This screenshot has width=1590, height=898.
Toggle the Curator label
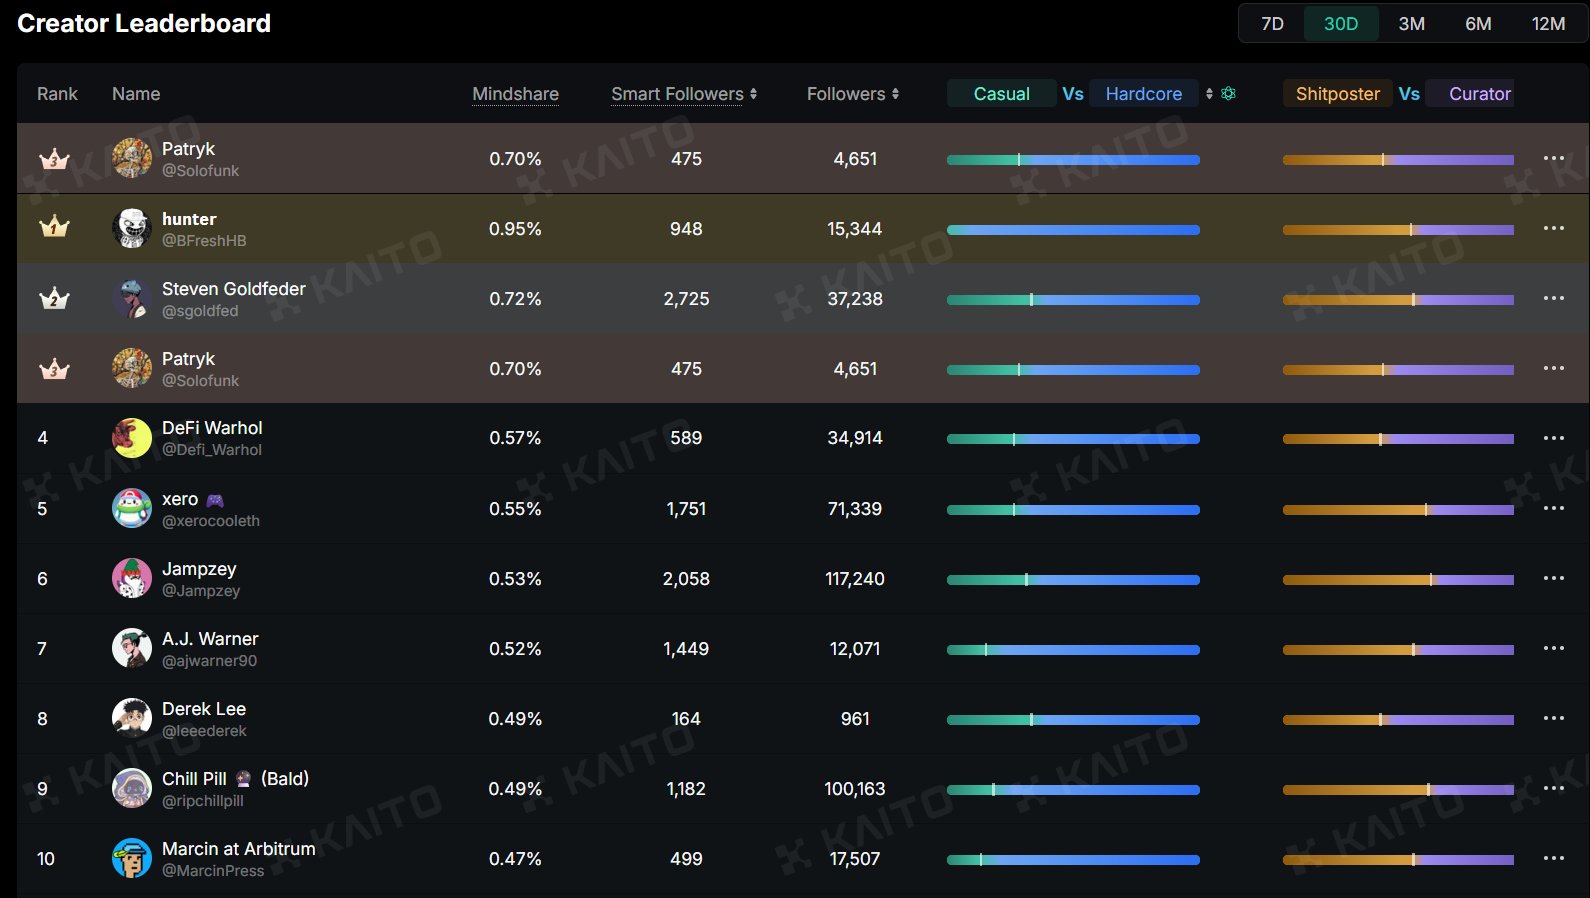(x=1470, y=93)
